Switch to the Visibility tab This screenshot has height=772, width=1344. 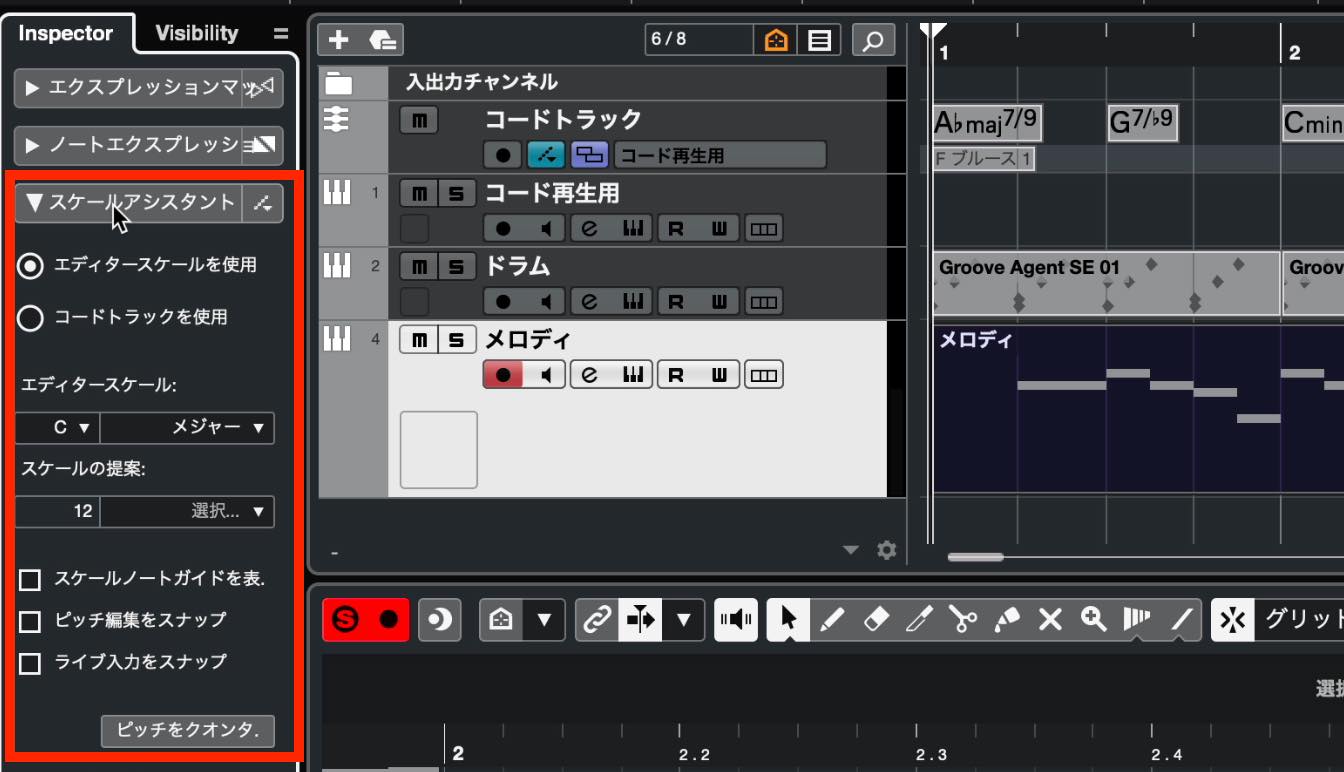tap(197, 33)
